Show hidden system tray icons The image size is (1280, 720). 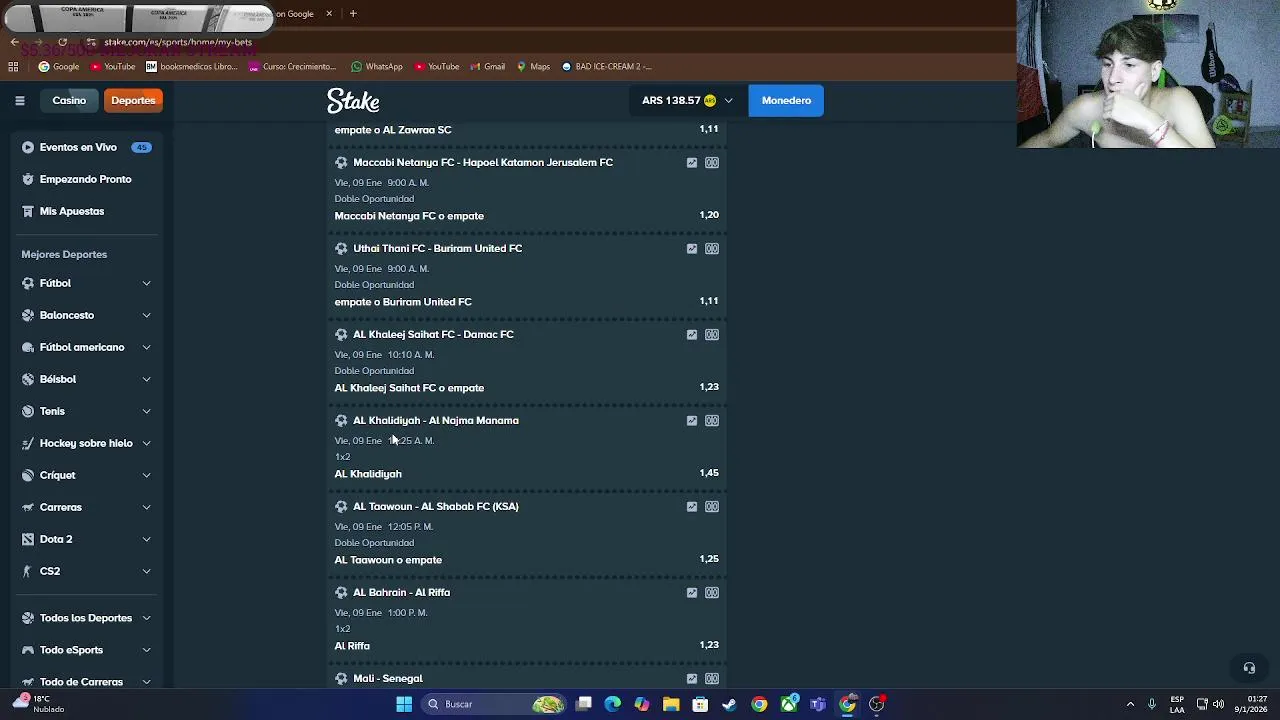pyautogui.click(x=1130, y=704)
